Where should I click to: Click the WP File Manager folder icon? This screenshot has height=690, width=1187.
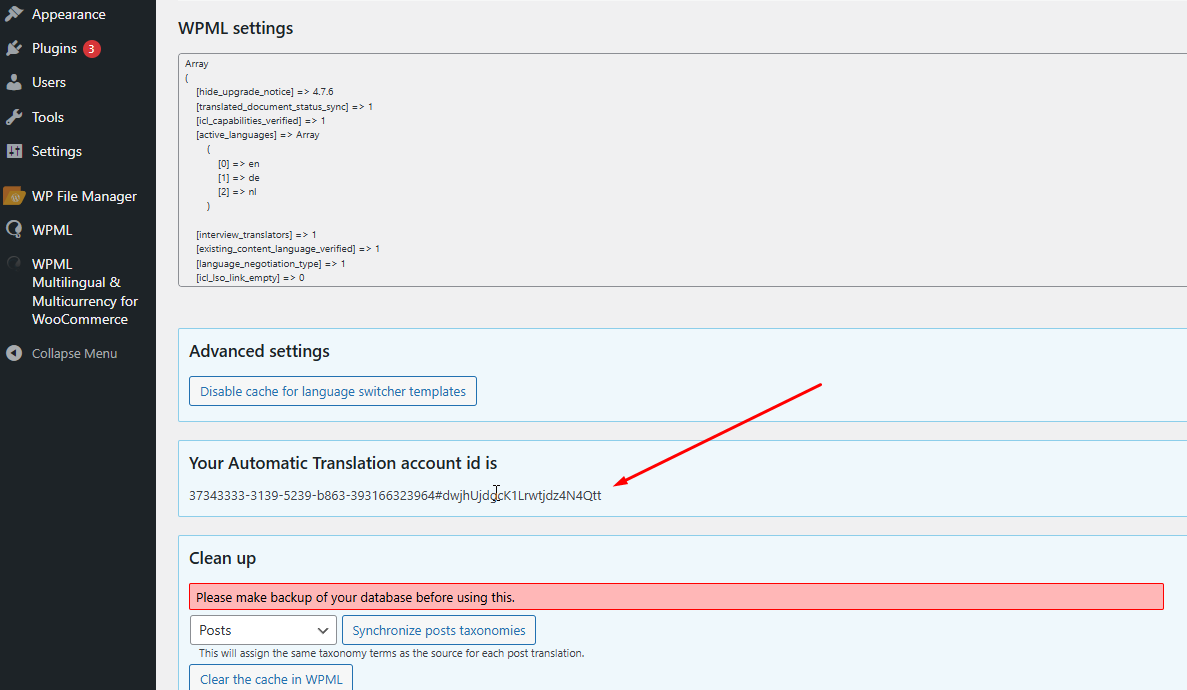pyautogui.click(x=14, y=196)
